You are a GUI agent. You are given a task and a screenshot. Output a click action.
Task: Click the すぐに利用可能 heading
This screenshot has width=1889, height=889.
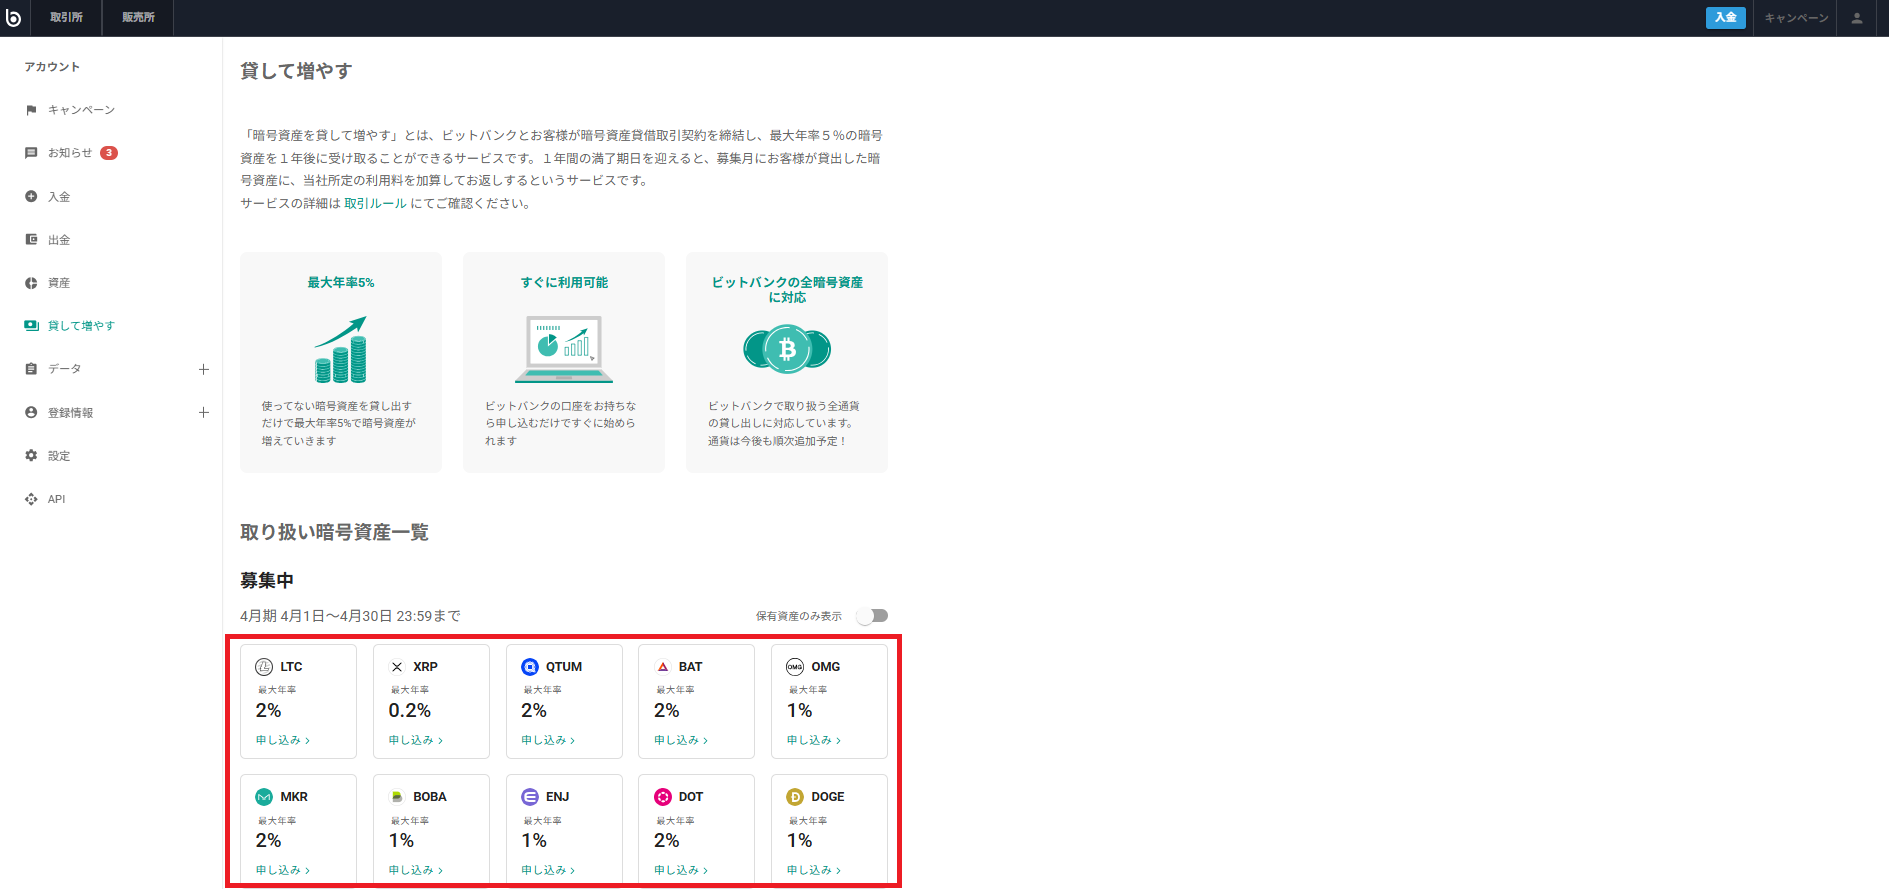coord(564,283)
